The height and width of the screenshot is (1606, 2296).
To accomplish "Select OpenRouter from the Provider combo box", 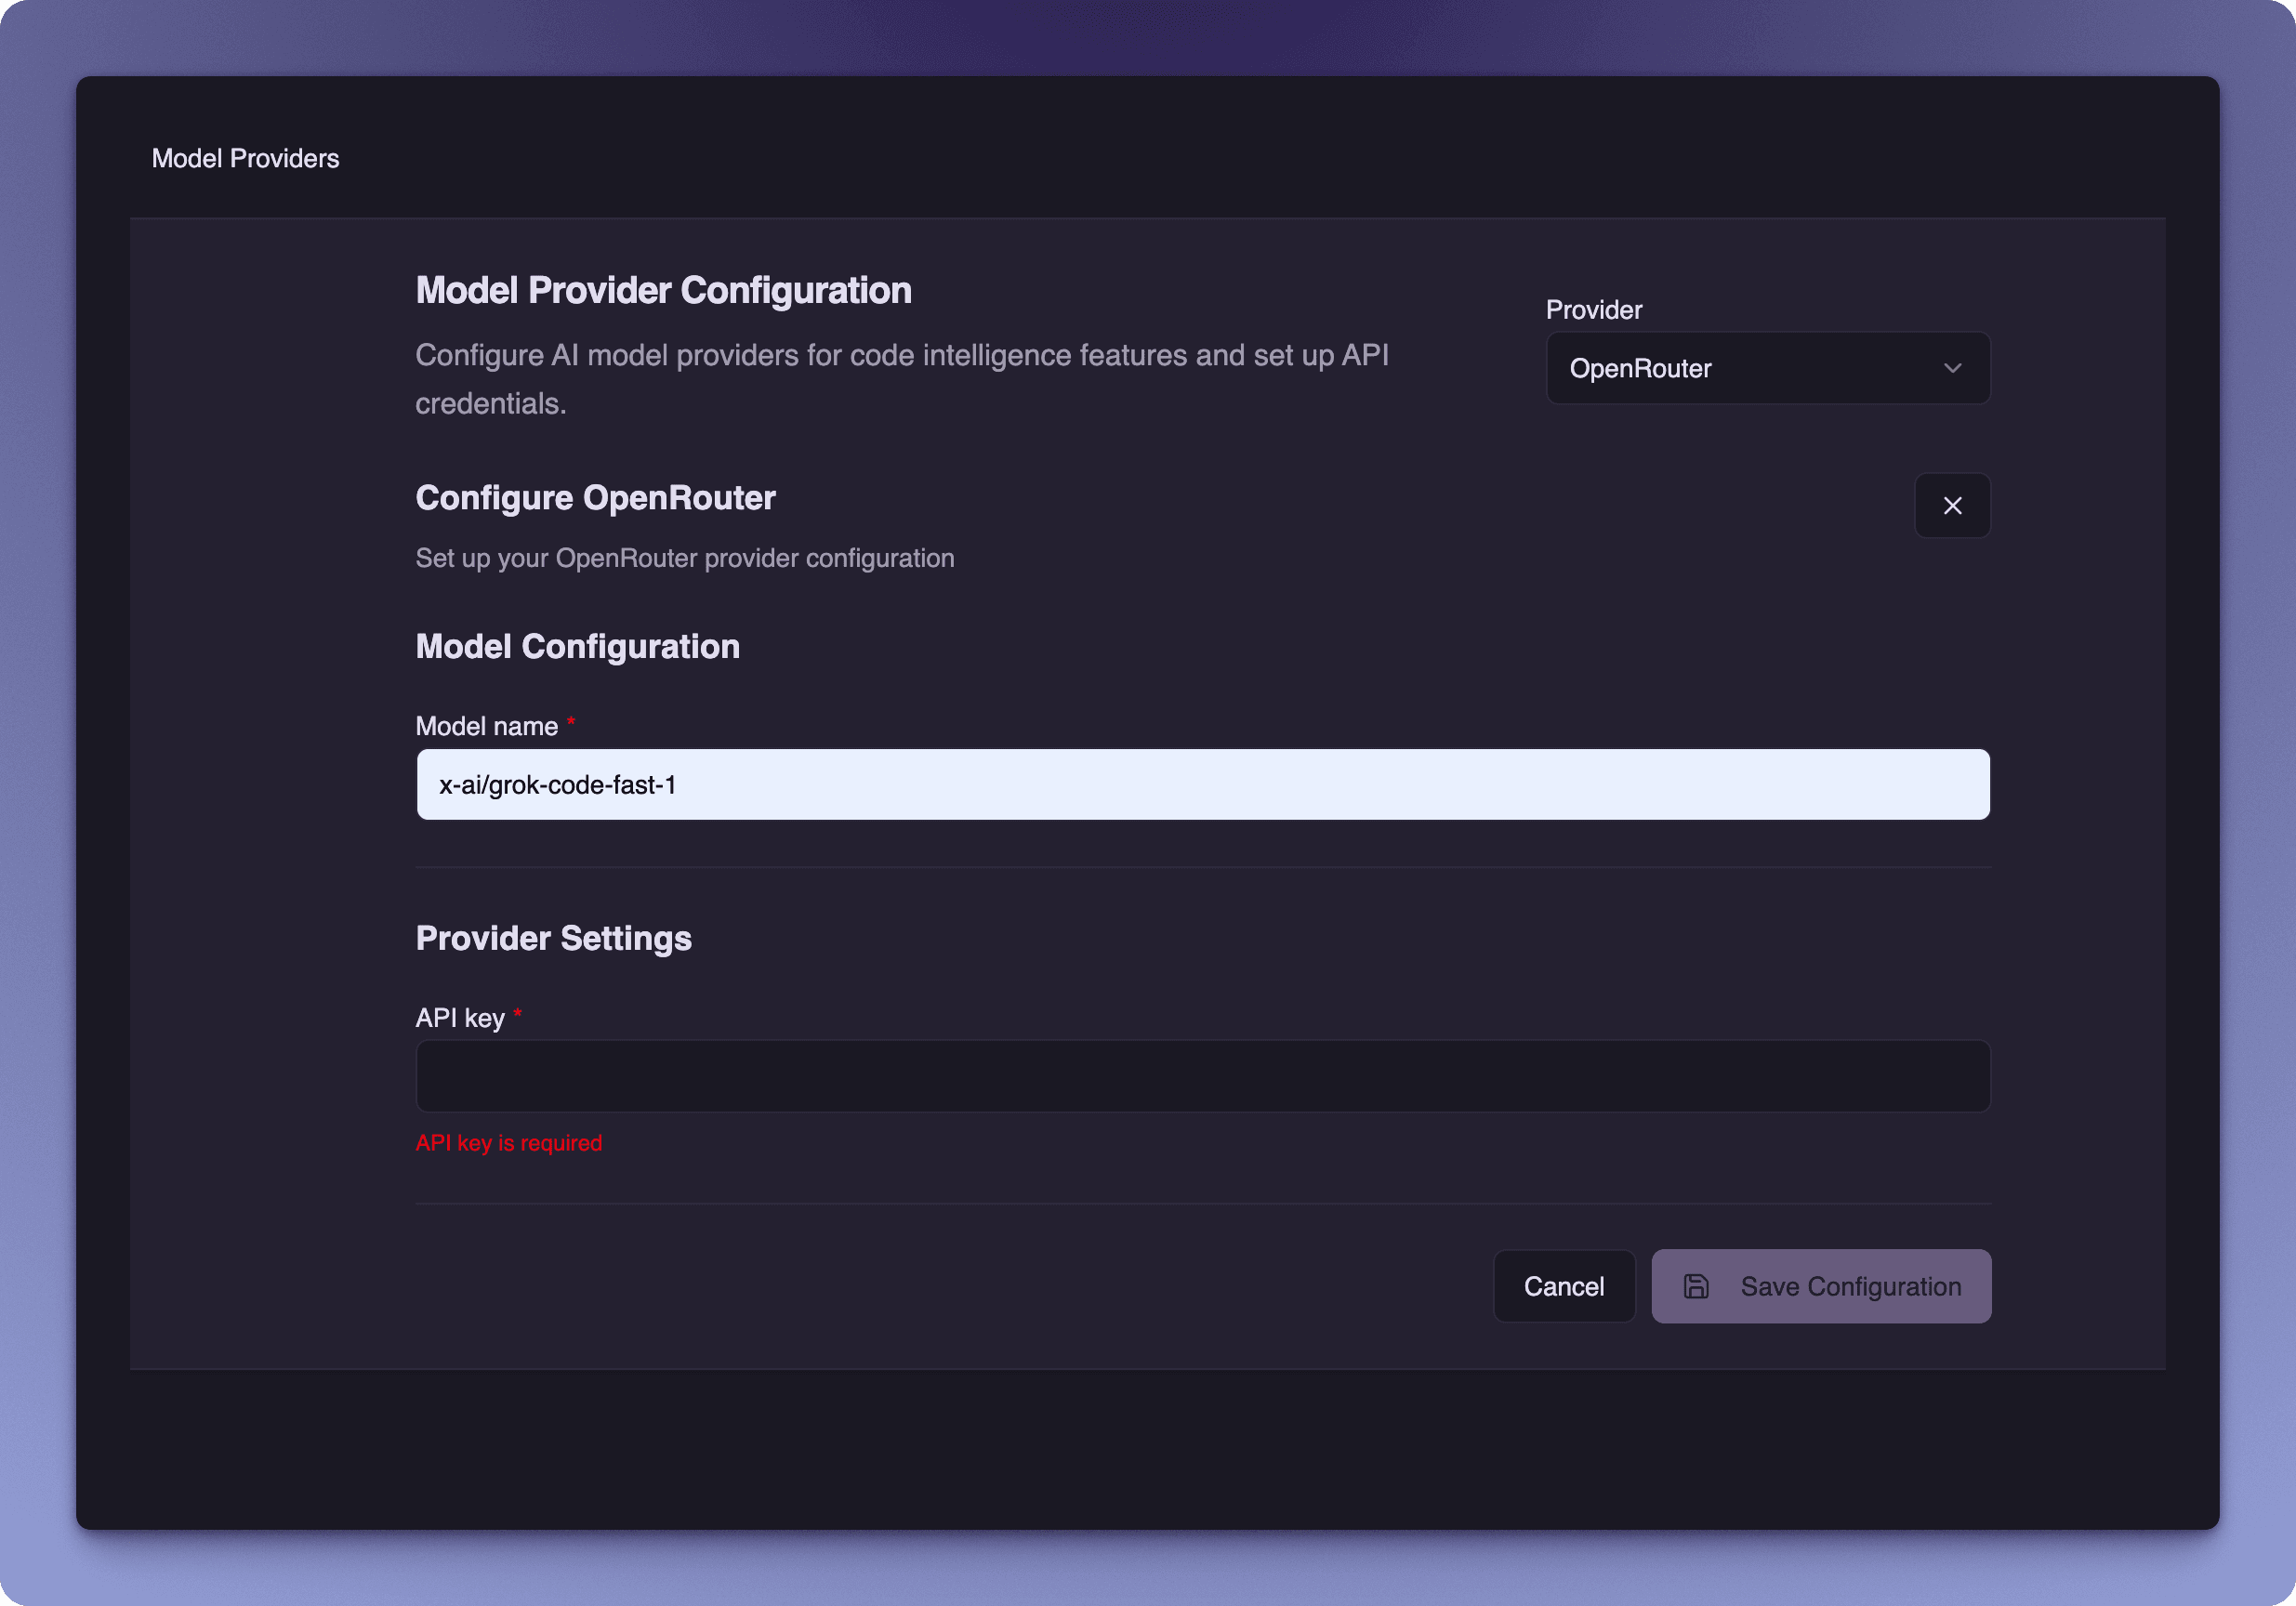I will click(x=1766, y=368).
